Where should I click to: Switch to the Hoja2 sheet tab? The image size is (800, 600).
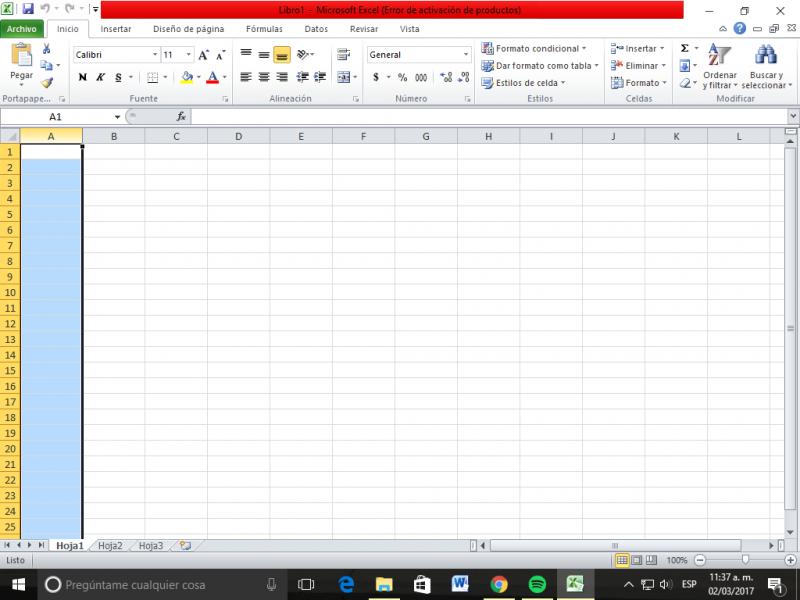pyautogui.click(x=110, y=546)
